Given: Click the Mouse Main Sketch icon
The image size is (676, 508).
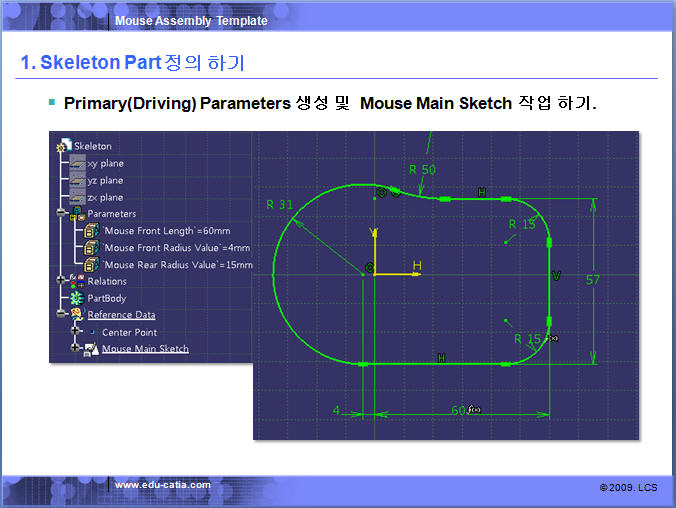Looking at the screenshot, I should coord(91,349).
